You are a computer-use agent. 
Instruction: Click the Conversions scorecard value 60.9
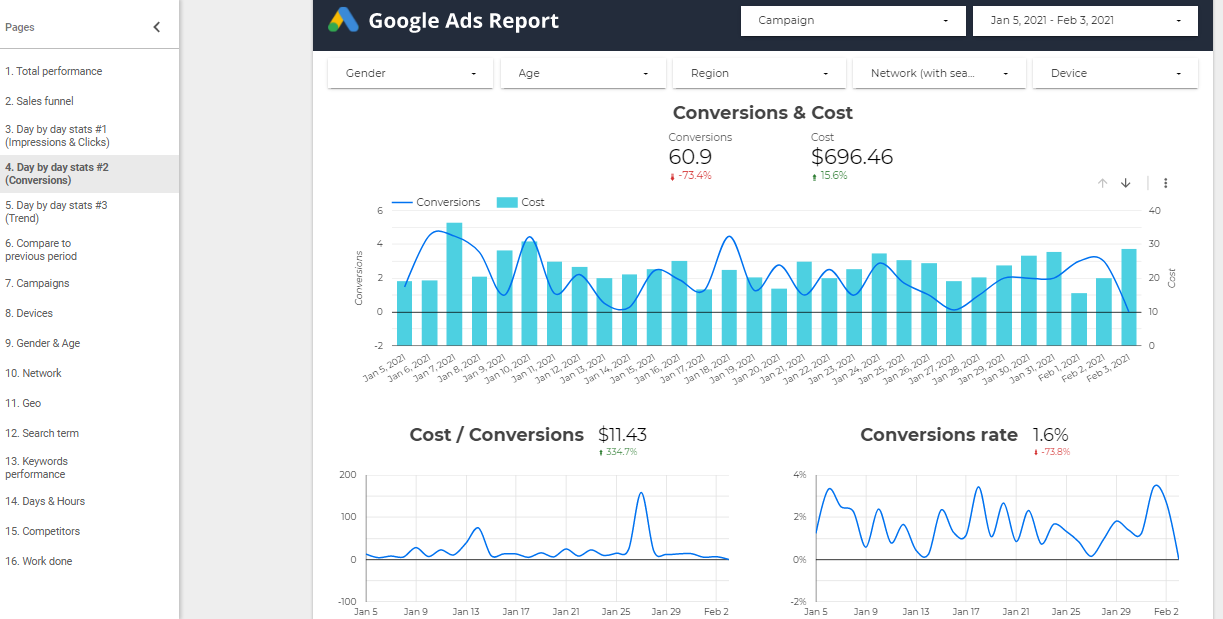(x=690, y=157)
